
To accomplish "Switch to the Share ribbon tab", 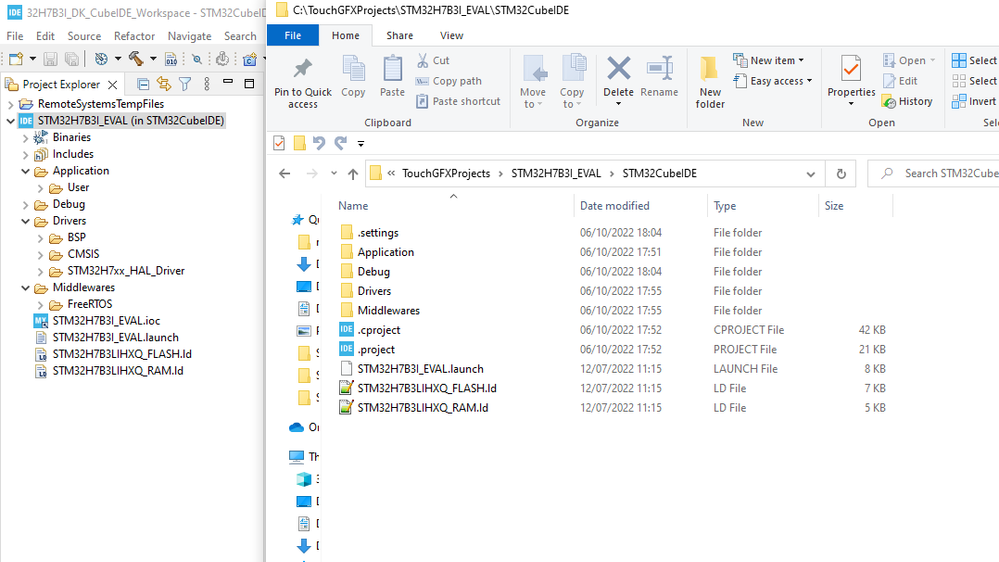I will (x=399, y=36).
